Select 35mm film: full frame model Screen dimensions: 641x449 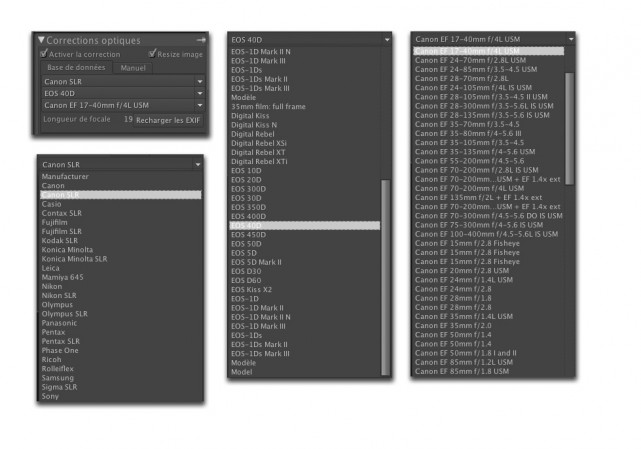[268, 106]
